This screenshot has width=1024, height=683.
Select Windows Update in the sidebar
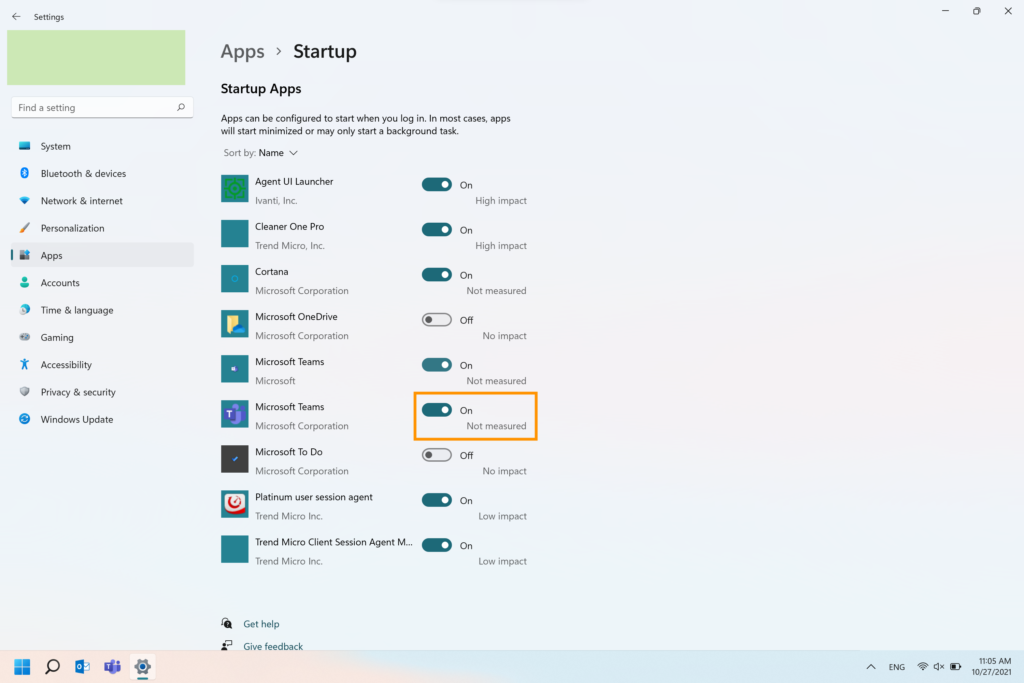(x=76, y=419)
